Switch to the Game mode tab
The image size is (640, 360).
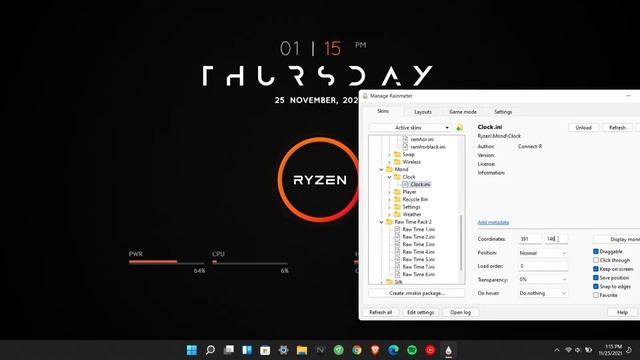[463, 112]
